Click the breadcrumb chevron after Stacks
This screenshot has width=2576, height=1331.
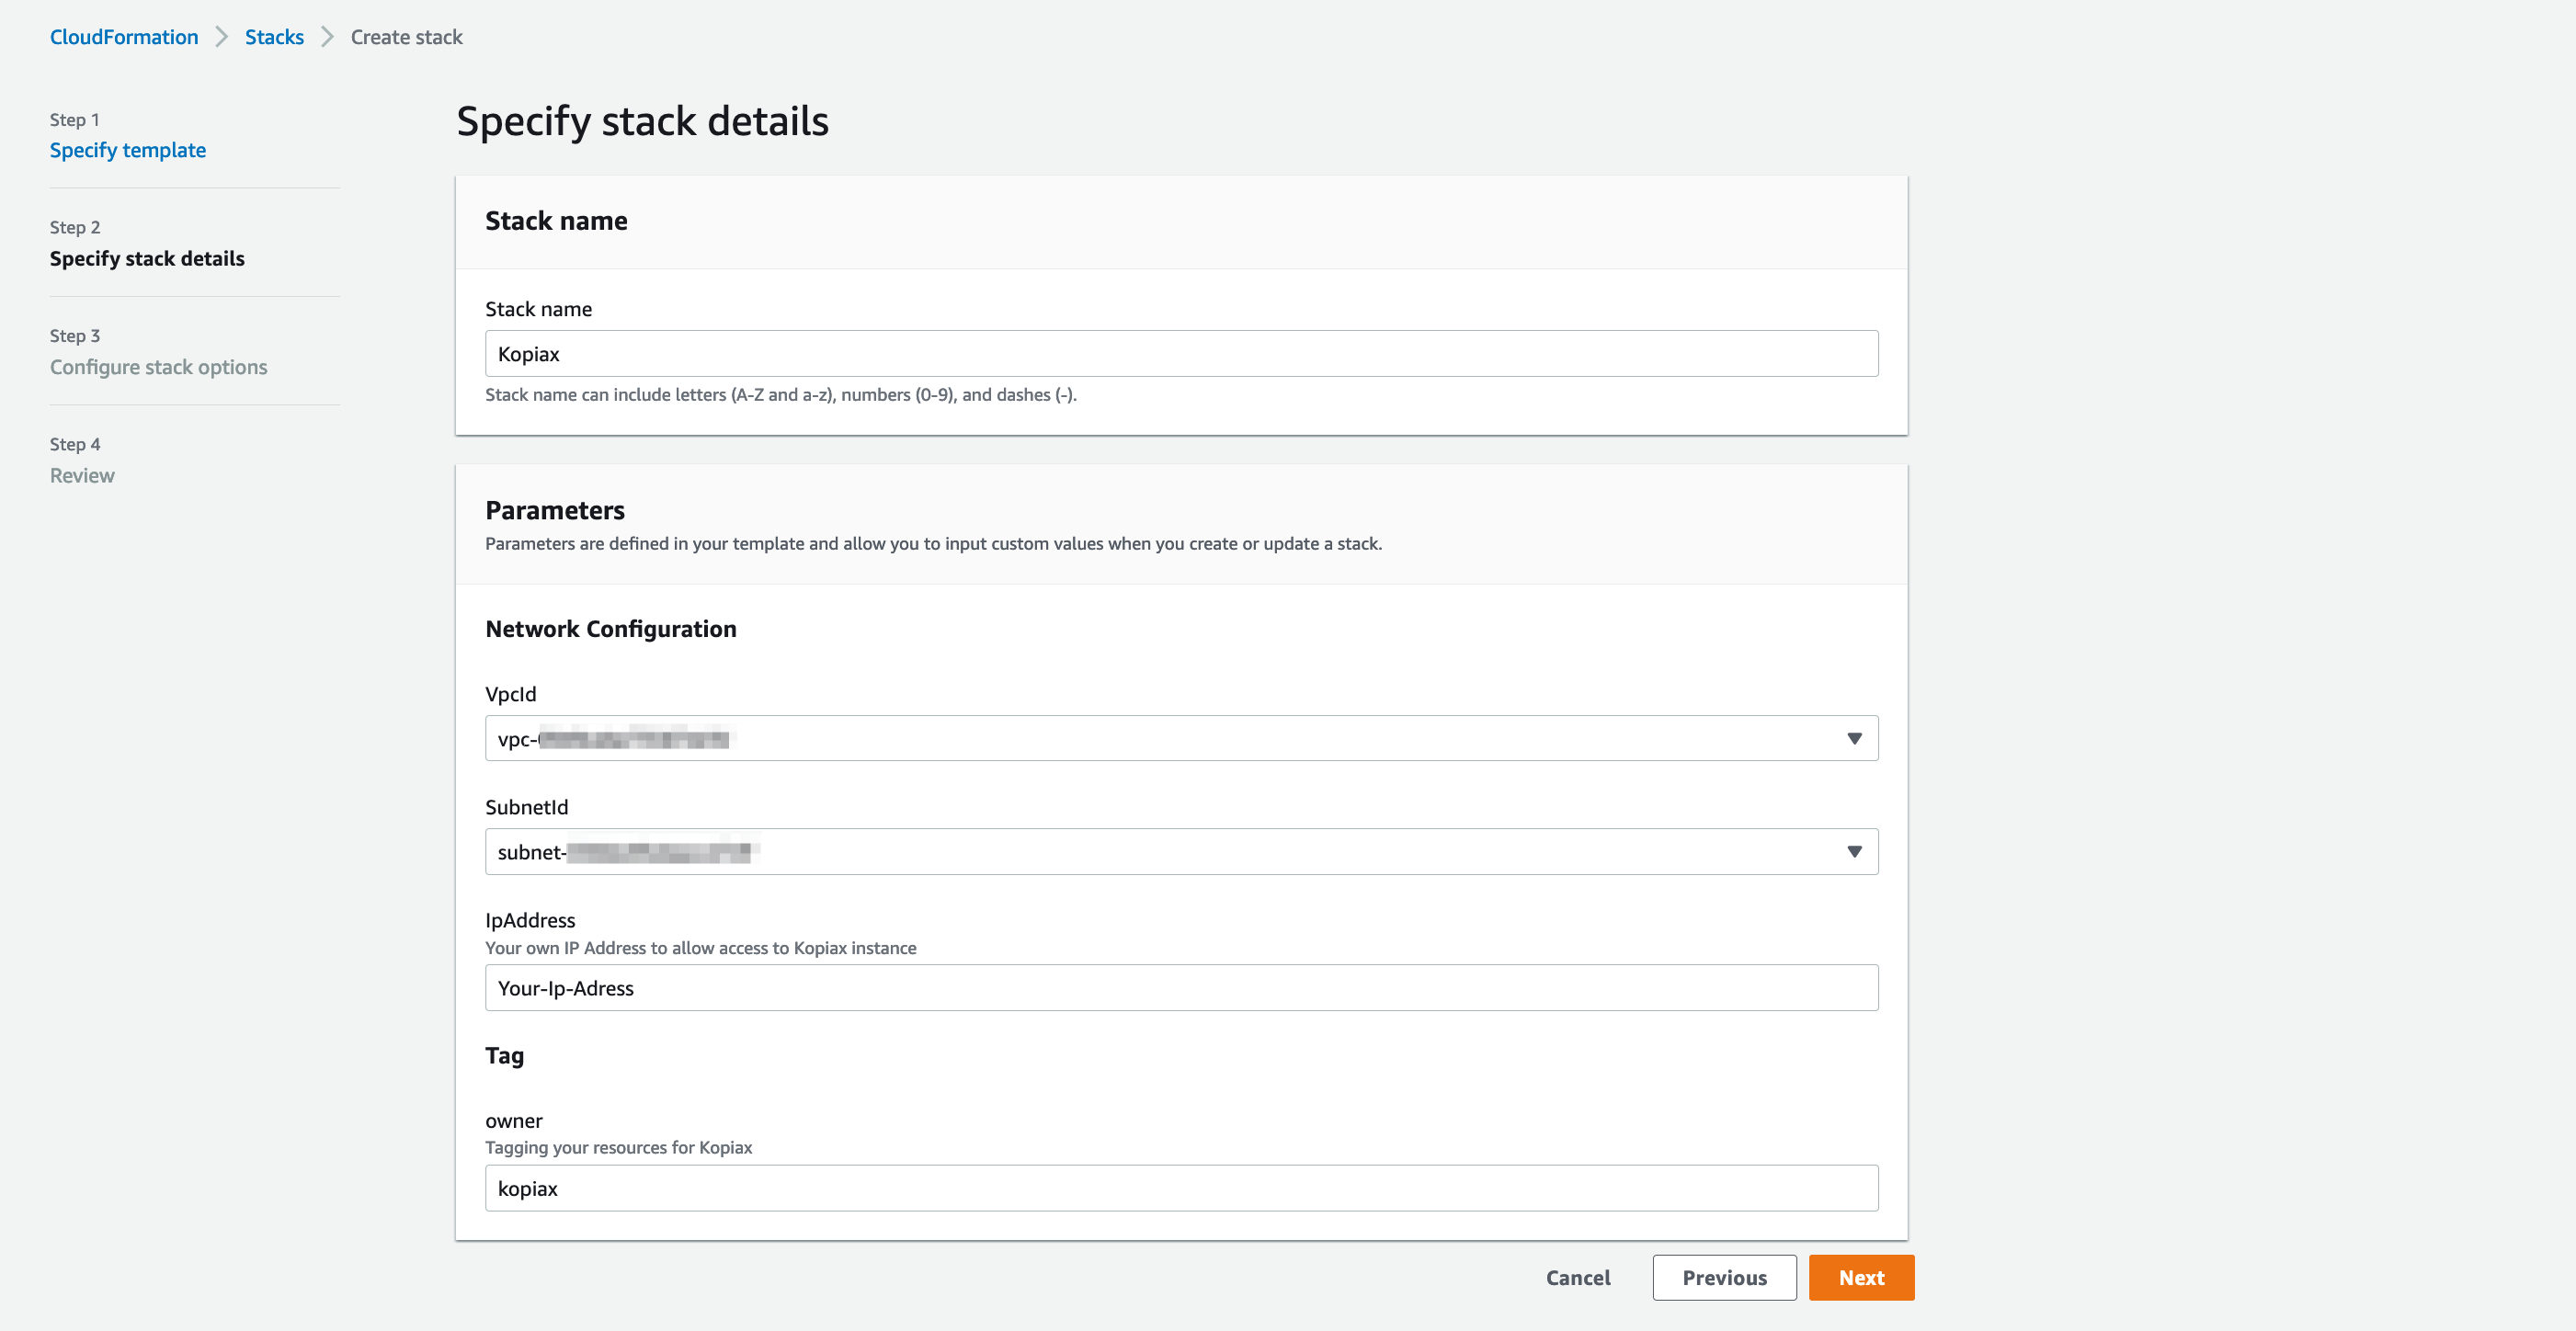(327, 37)
